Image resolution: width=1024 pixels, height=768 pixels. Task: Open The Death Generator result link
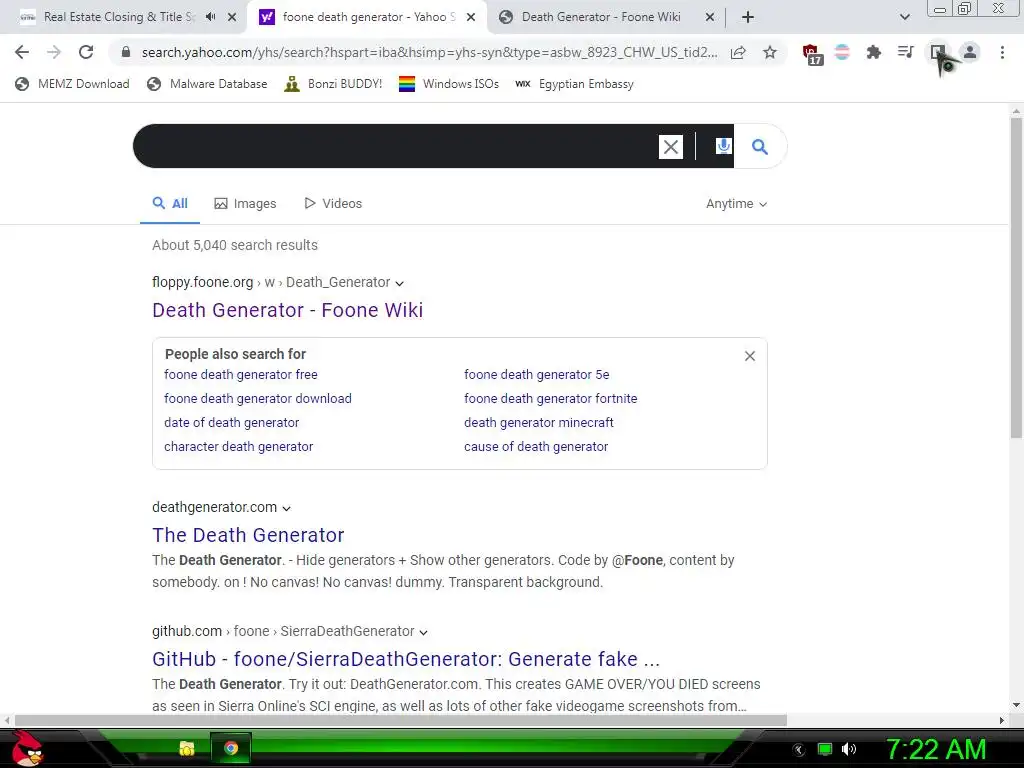point(248,535)
